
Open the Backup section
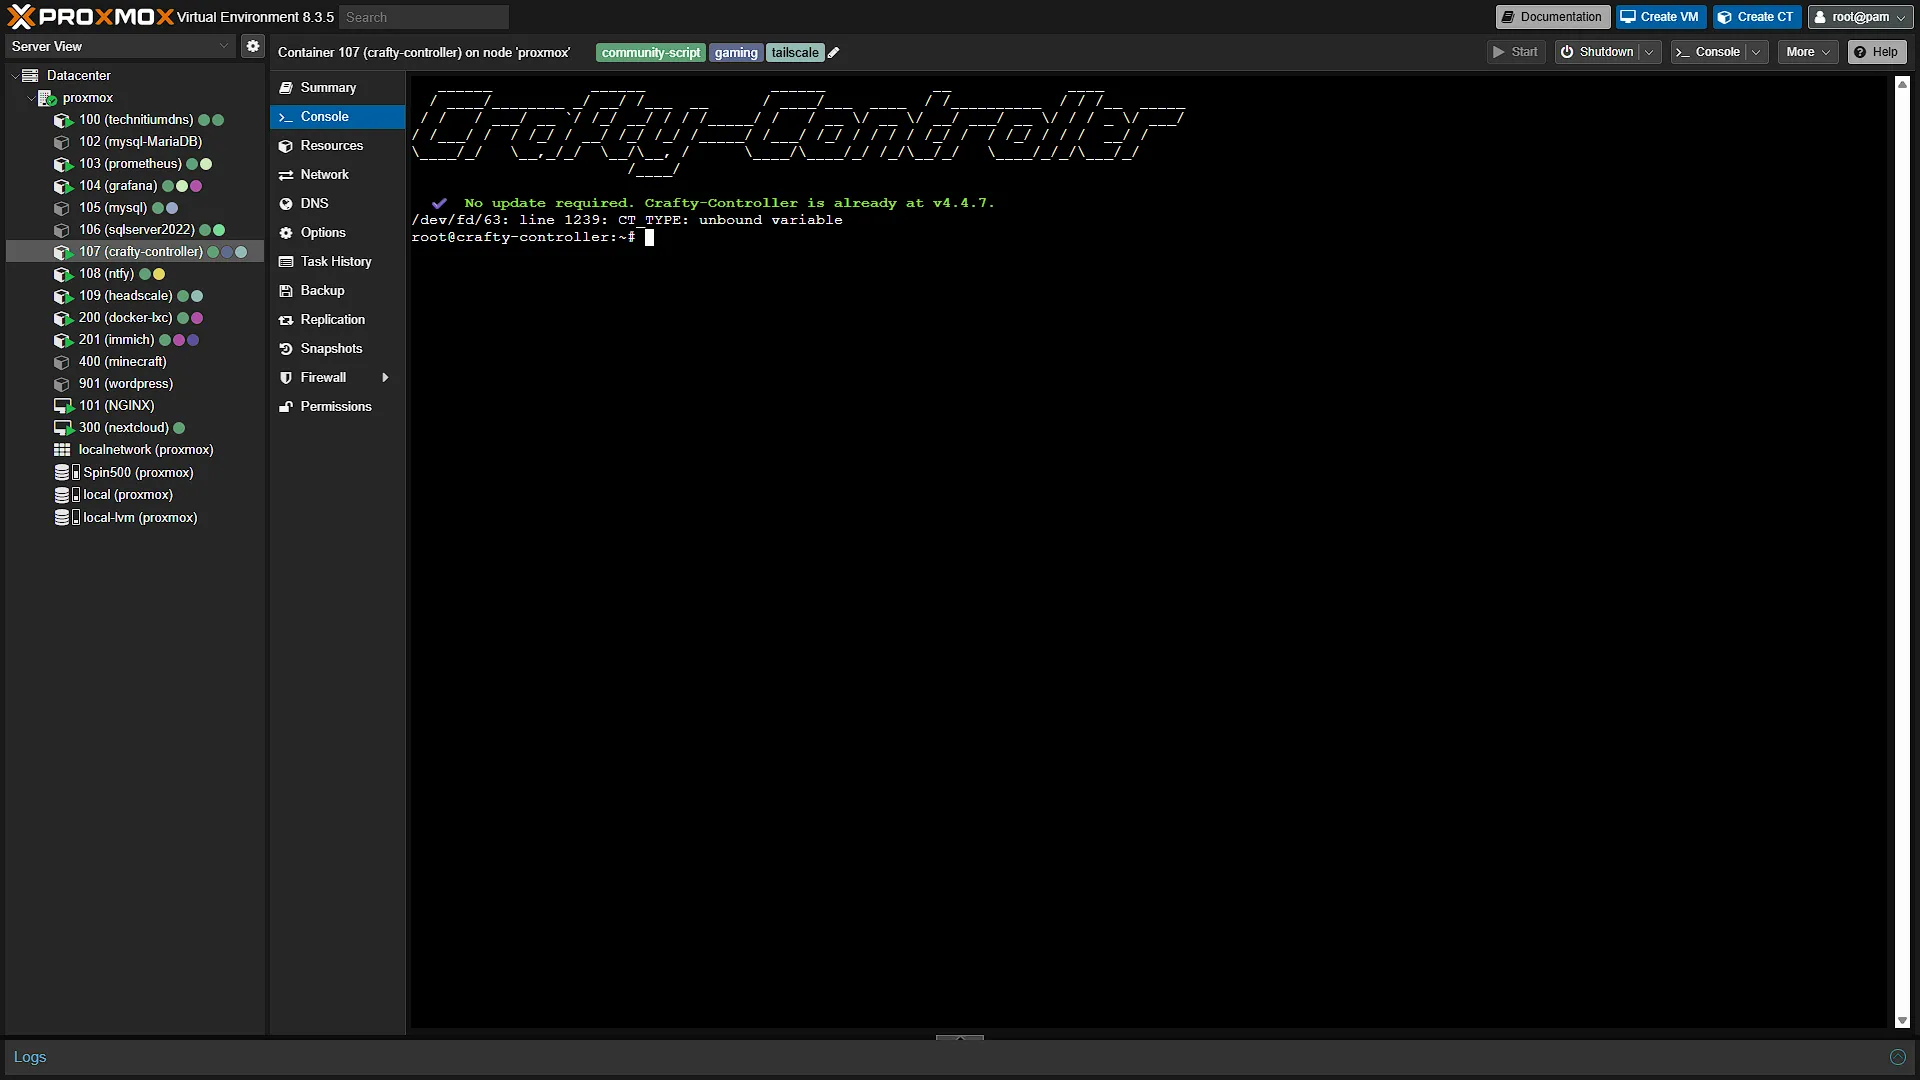pyautogui.click(x=337, y=291)
